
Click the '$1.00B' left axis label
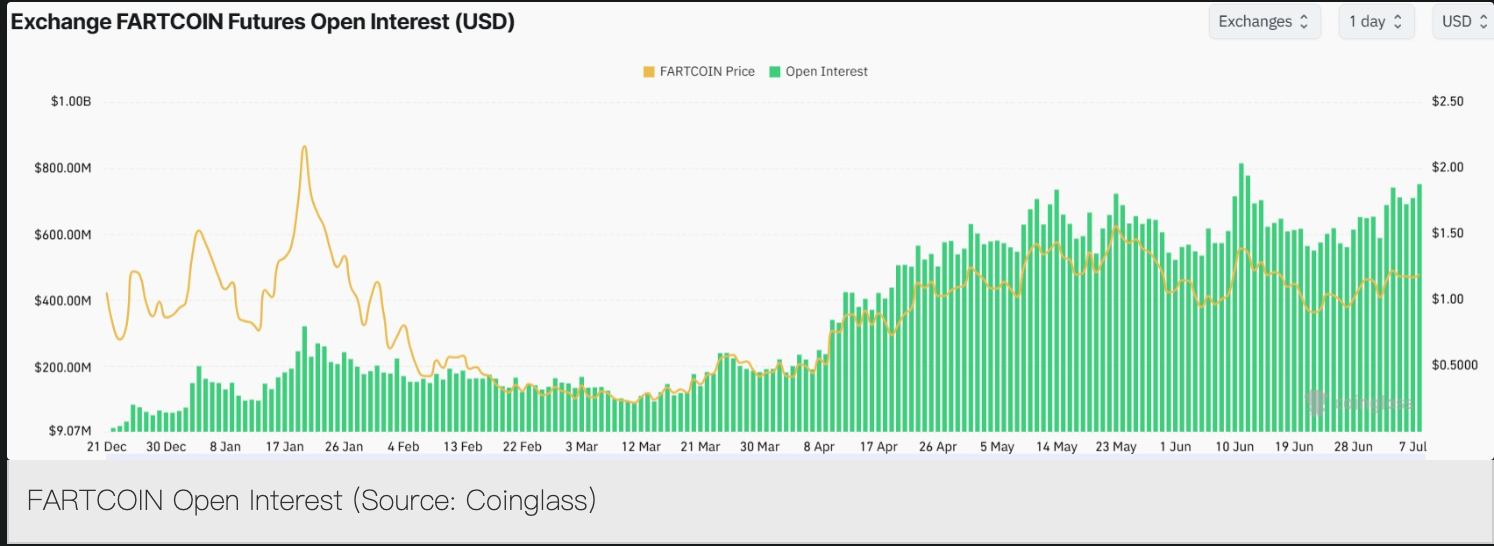tap(70, 102)
